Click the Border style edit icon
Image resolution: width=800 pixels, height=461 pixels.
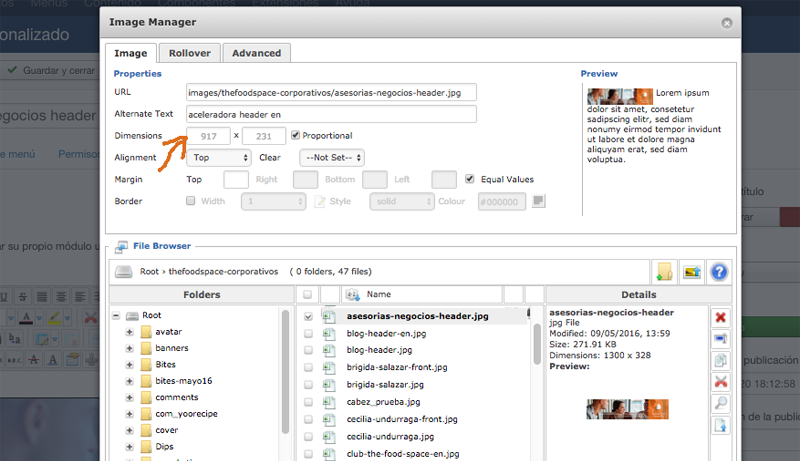320,201
